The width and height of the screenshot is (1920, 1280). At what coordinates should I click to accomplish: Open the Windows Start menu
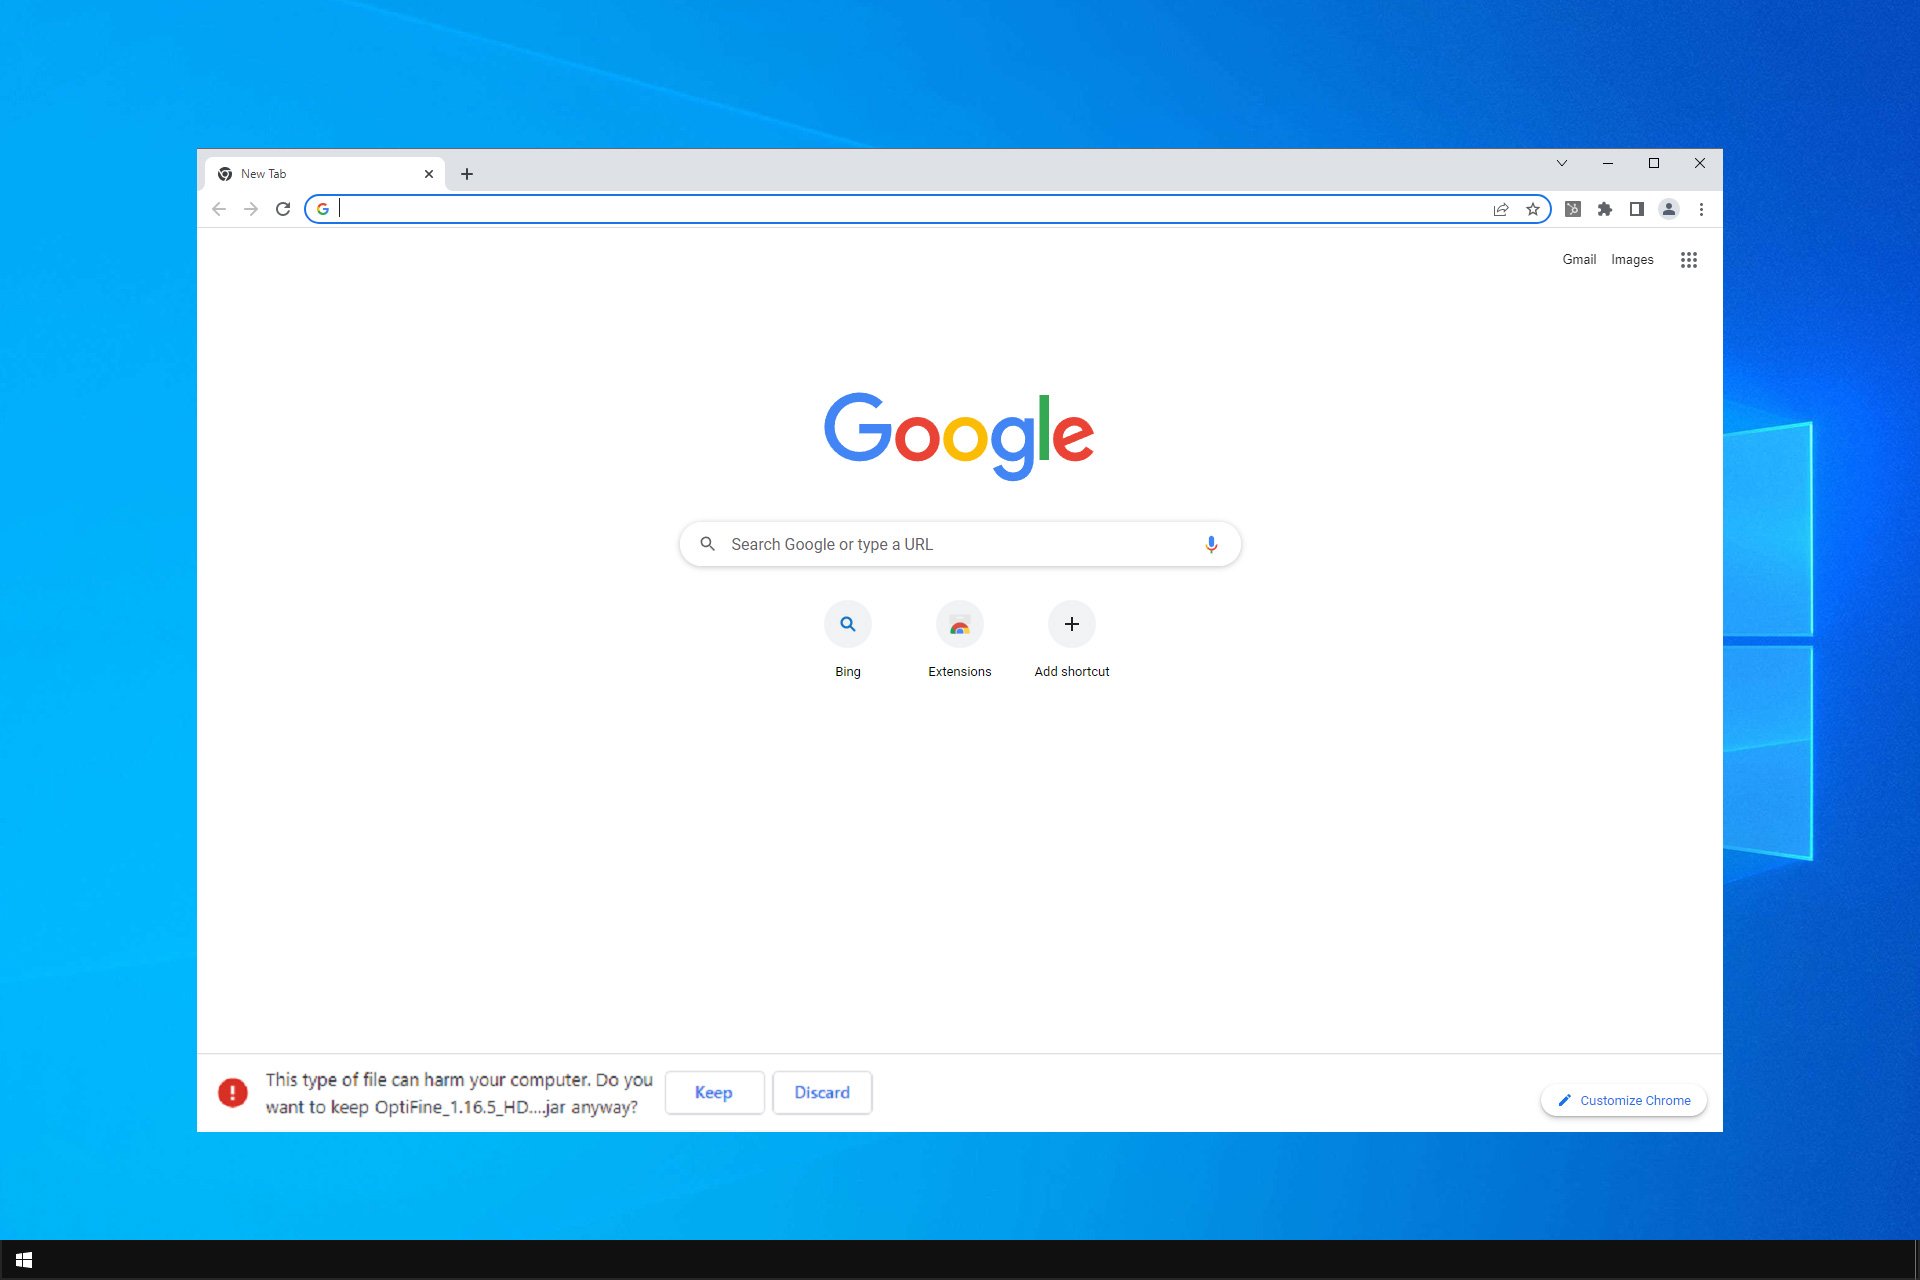tap(24, 1260)
